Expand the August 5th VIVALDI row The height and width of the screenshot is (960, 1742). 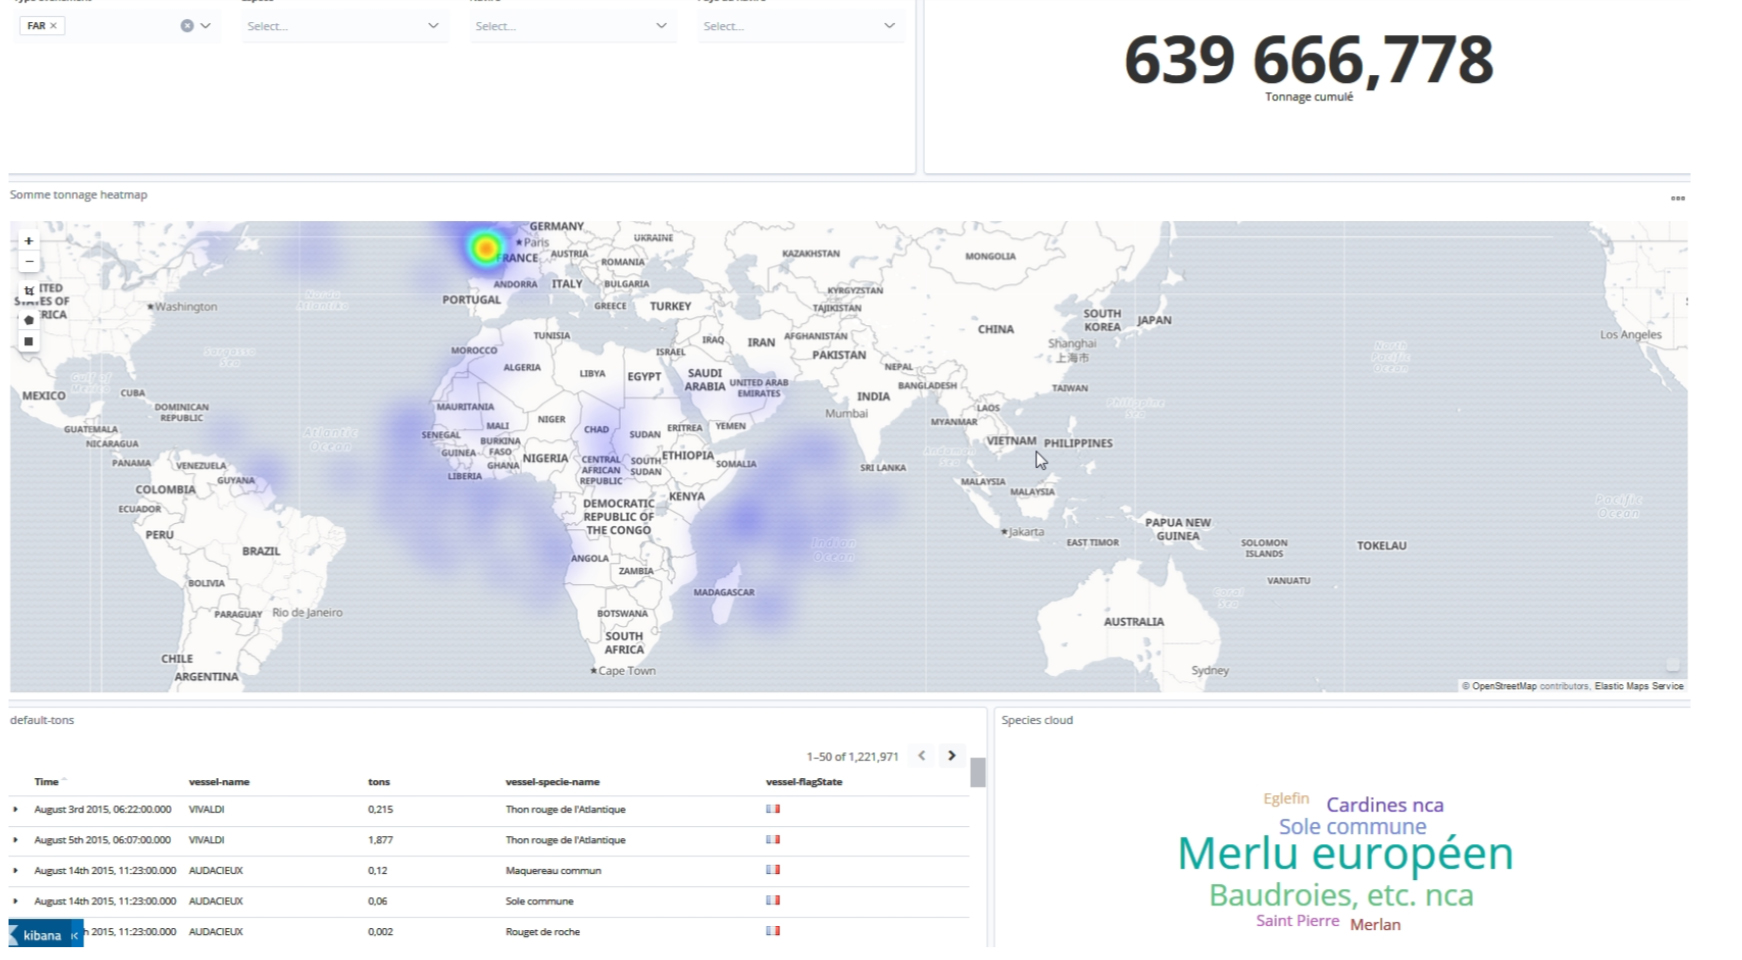coord(15,840)
